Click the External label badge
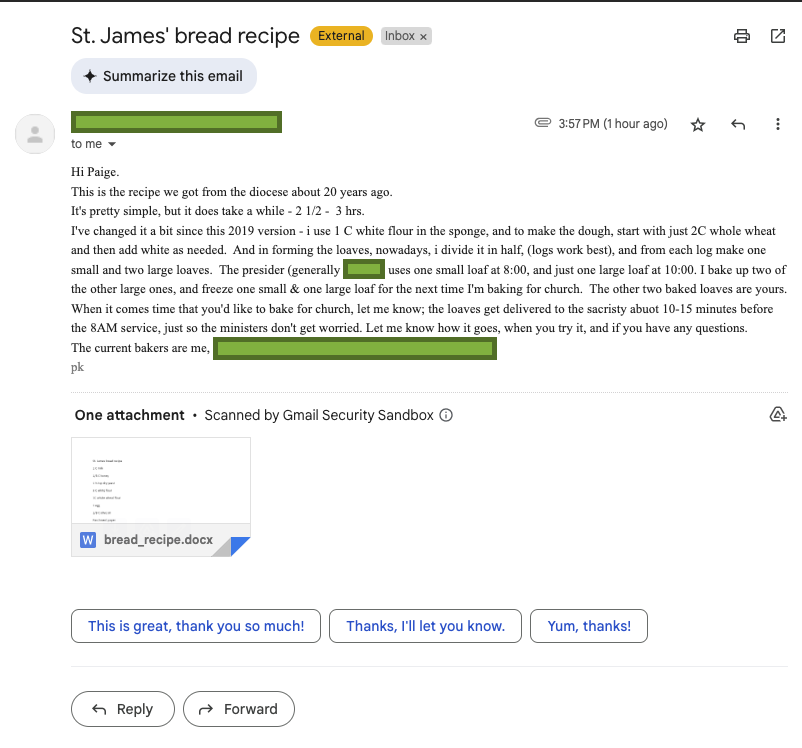Image resolution: width=802 pixels, height=748 pixels. point(341,36)
